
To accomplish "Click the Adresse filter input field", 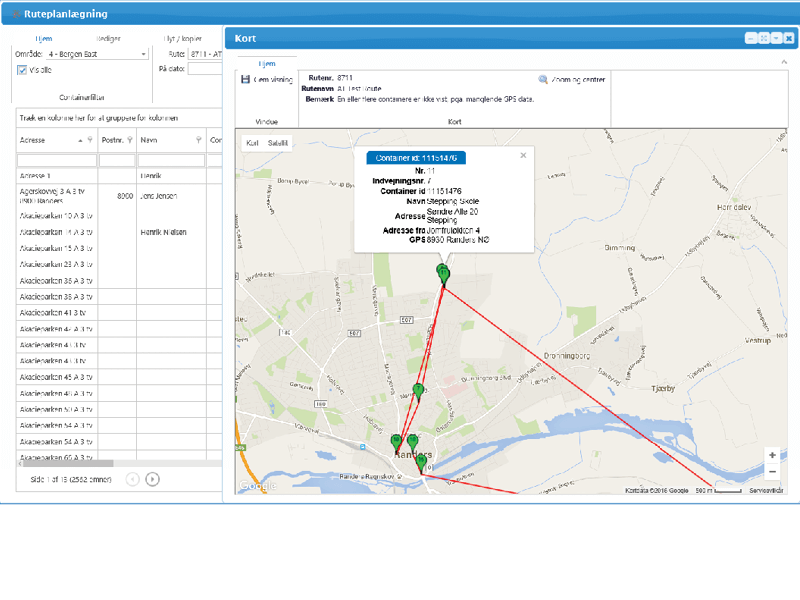I will 56,160.
